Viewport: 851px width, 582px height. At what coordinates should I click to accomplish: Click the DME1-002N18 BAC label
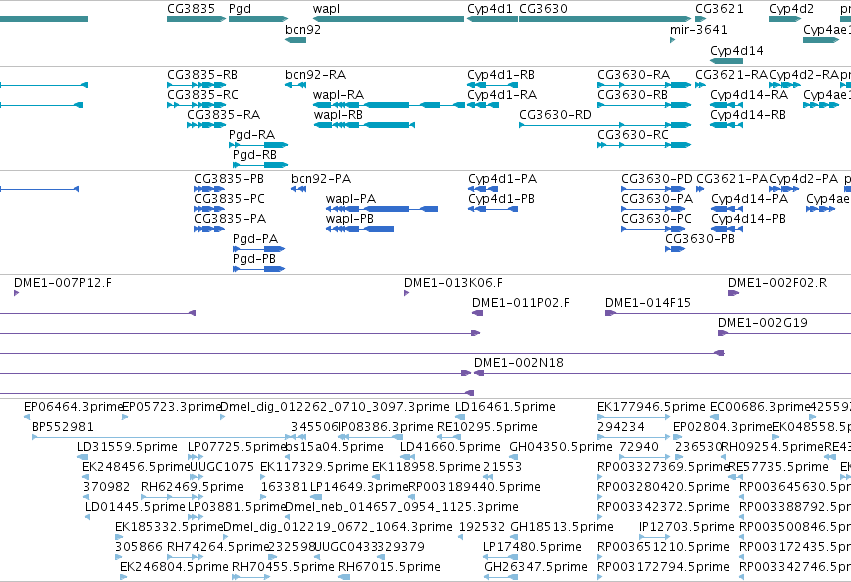pyautogui.click(x=519, y=363)
